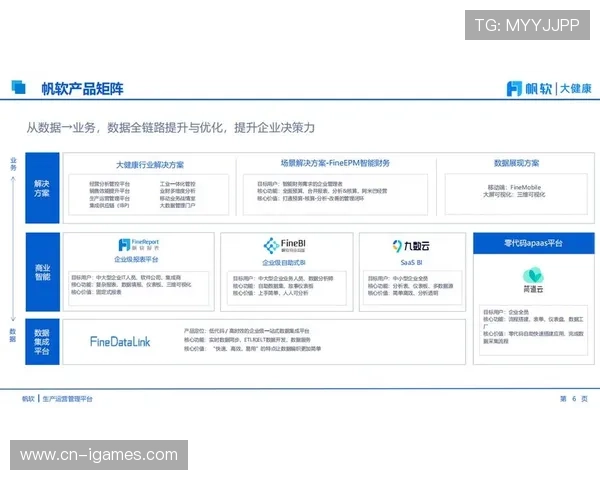
Task: Click the 简道云 name under the green logo
Action: click(x=533, y=289)
